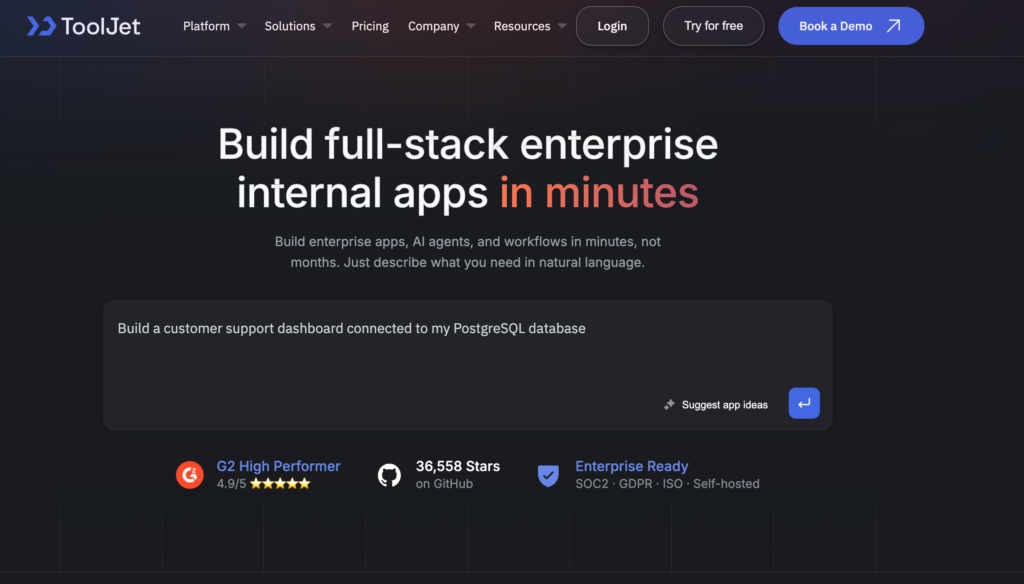Click the 36,558 Stars on GitHub text
This screenshot has height=584, width=1024.
(457, 466)
